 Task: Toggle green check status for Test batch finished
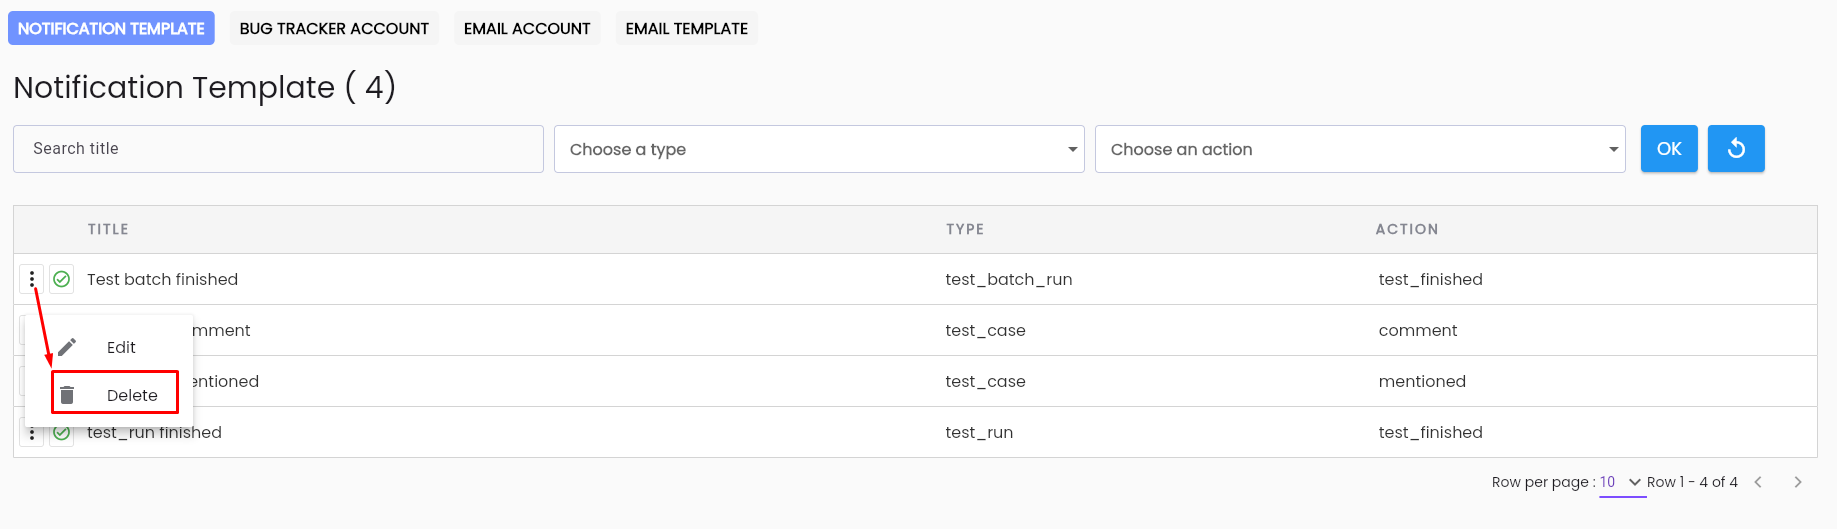coord(62,279)
